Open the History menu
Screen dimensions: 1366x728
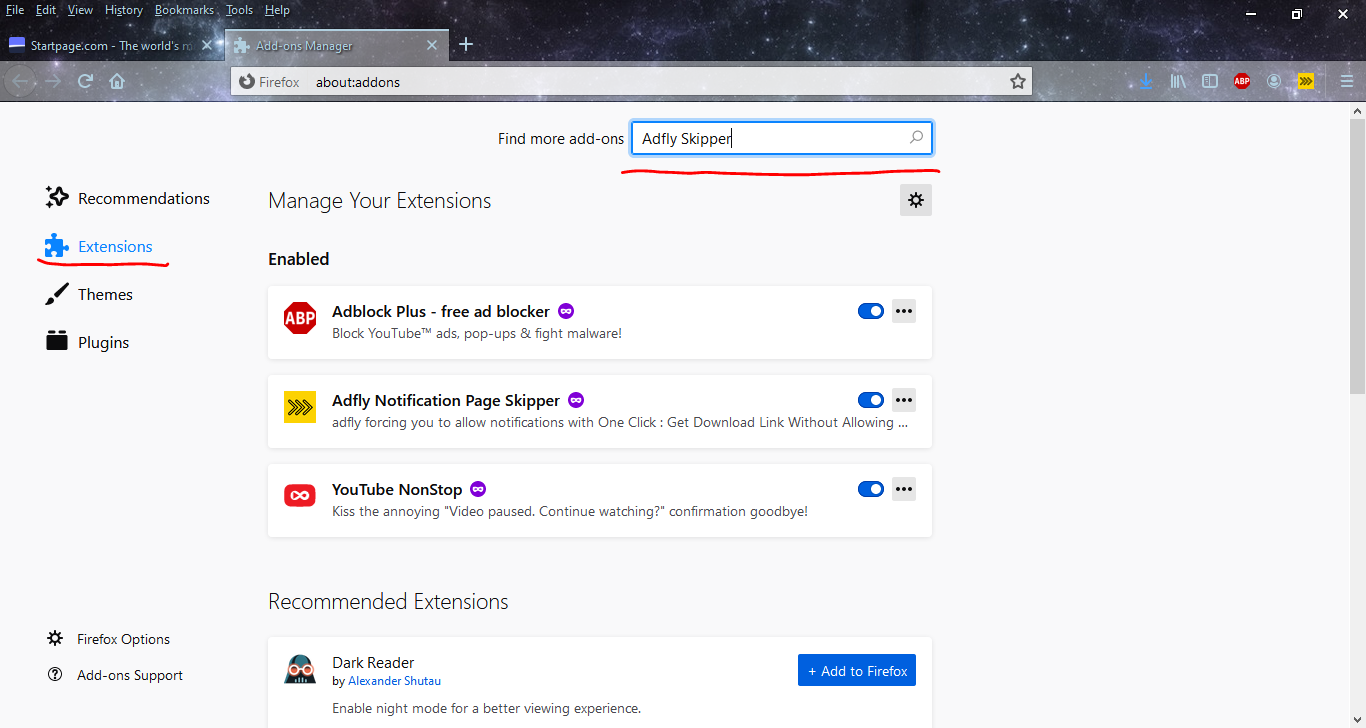124,10
